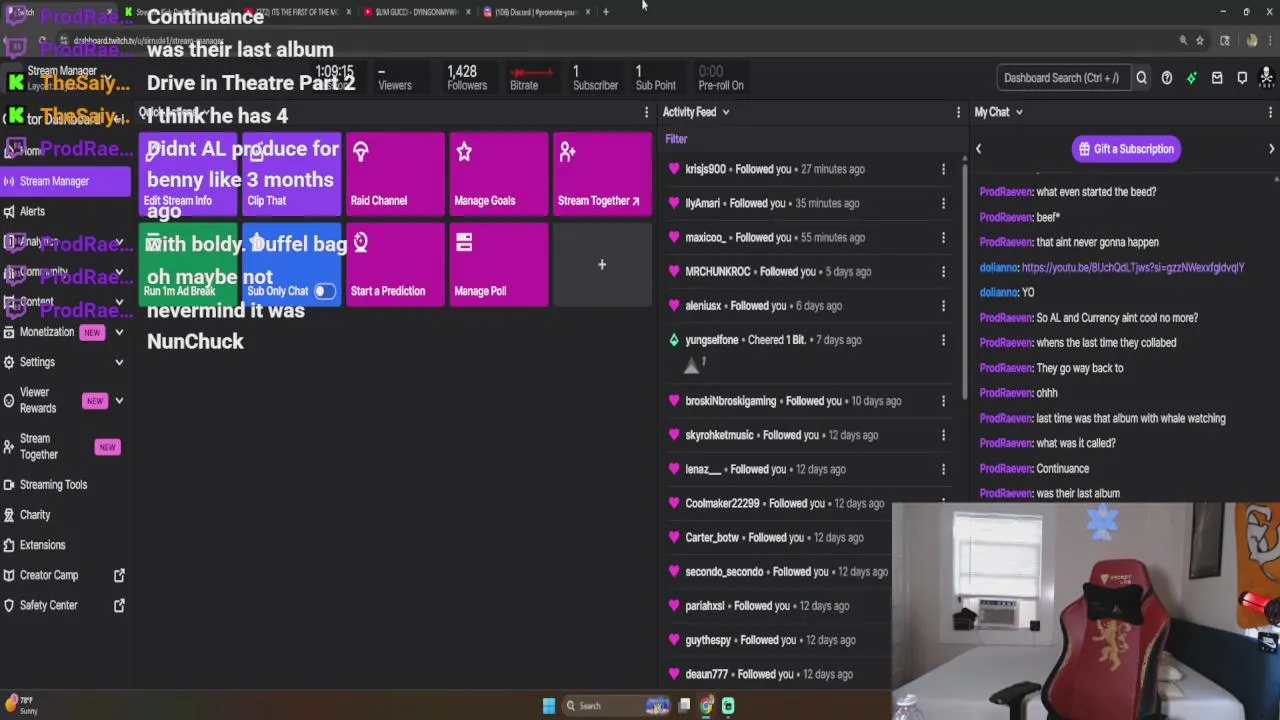Click the deaun777 followed you entry
This screenshot has width=1280, height=720.
click(x=778, y=674)
